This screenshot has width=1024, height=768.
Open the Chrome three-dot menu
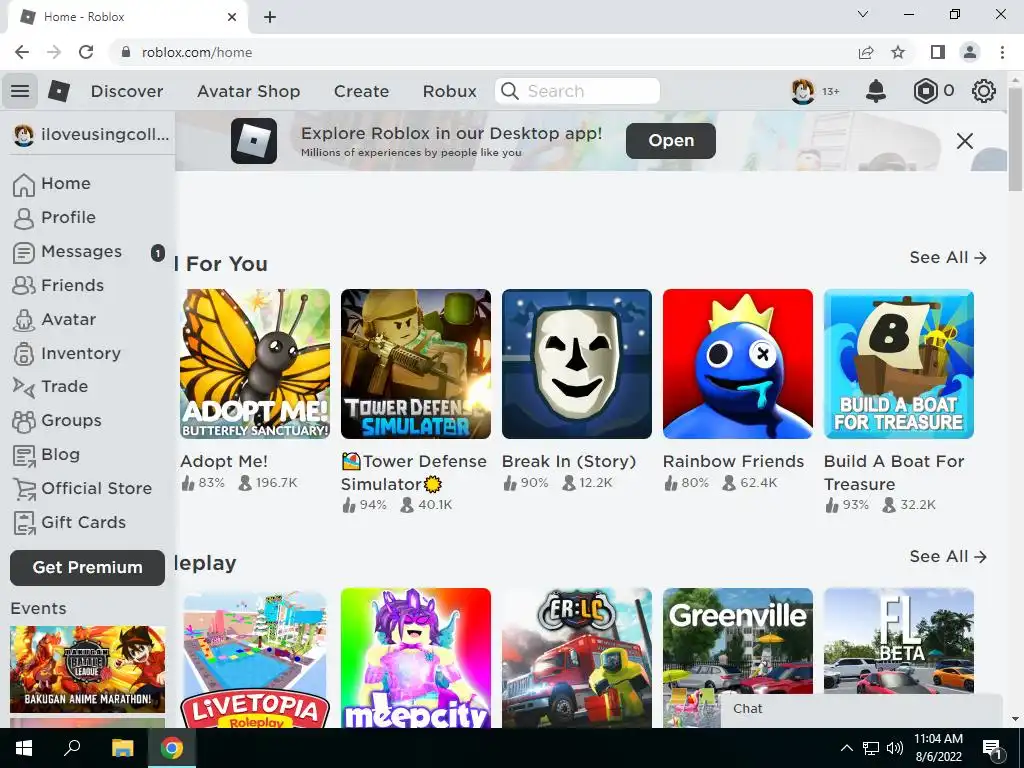coord(1002,52)
